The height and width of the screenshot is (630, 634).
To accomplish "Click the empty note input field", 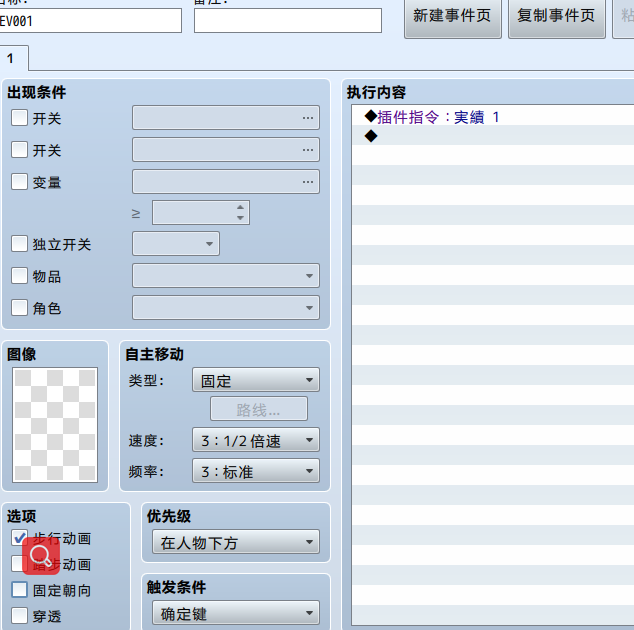I will pos(288,21).
